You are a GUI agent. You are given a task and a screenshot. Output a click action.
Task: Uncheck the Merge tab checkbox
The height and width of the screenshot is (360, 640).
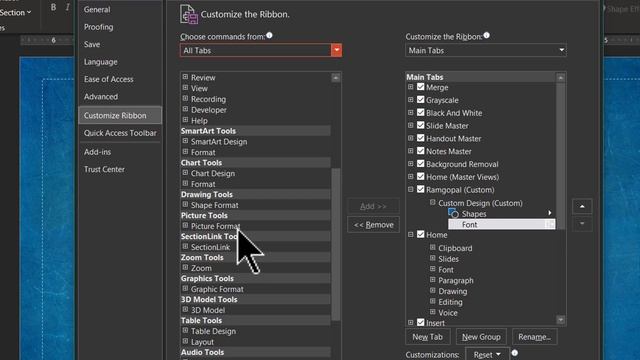click(x=421, y=87)
